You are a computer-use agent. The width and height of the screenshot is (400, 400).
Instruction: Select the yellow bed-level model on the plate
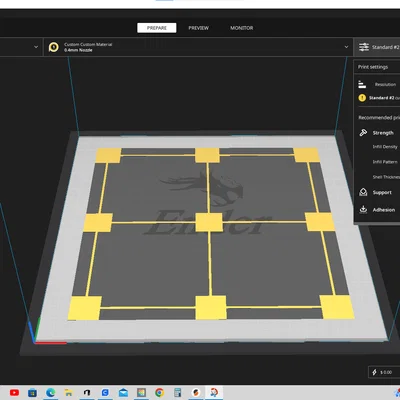pyautogui.click(x=209, y=222)
